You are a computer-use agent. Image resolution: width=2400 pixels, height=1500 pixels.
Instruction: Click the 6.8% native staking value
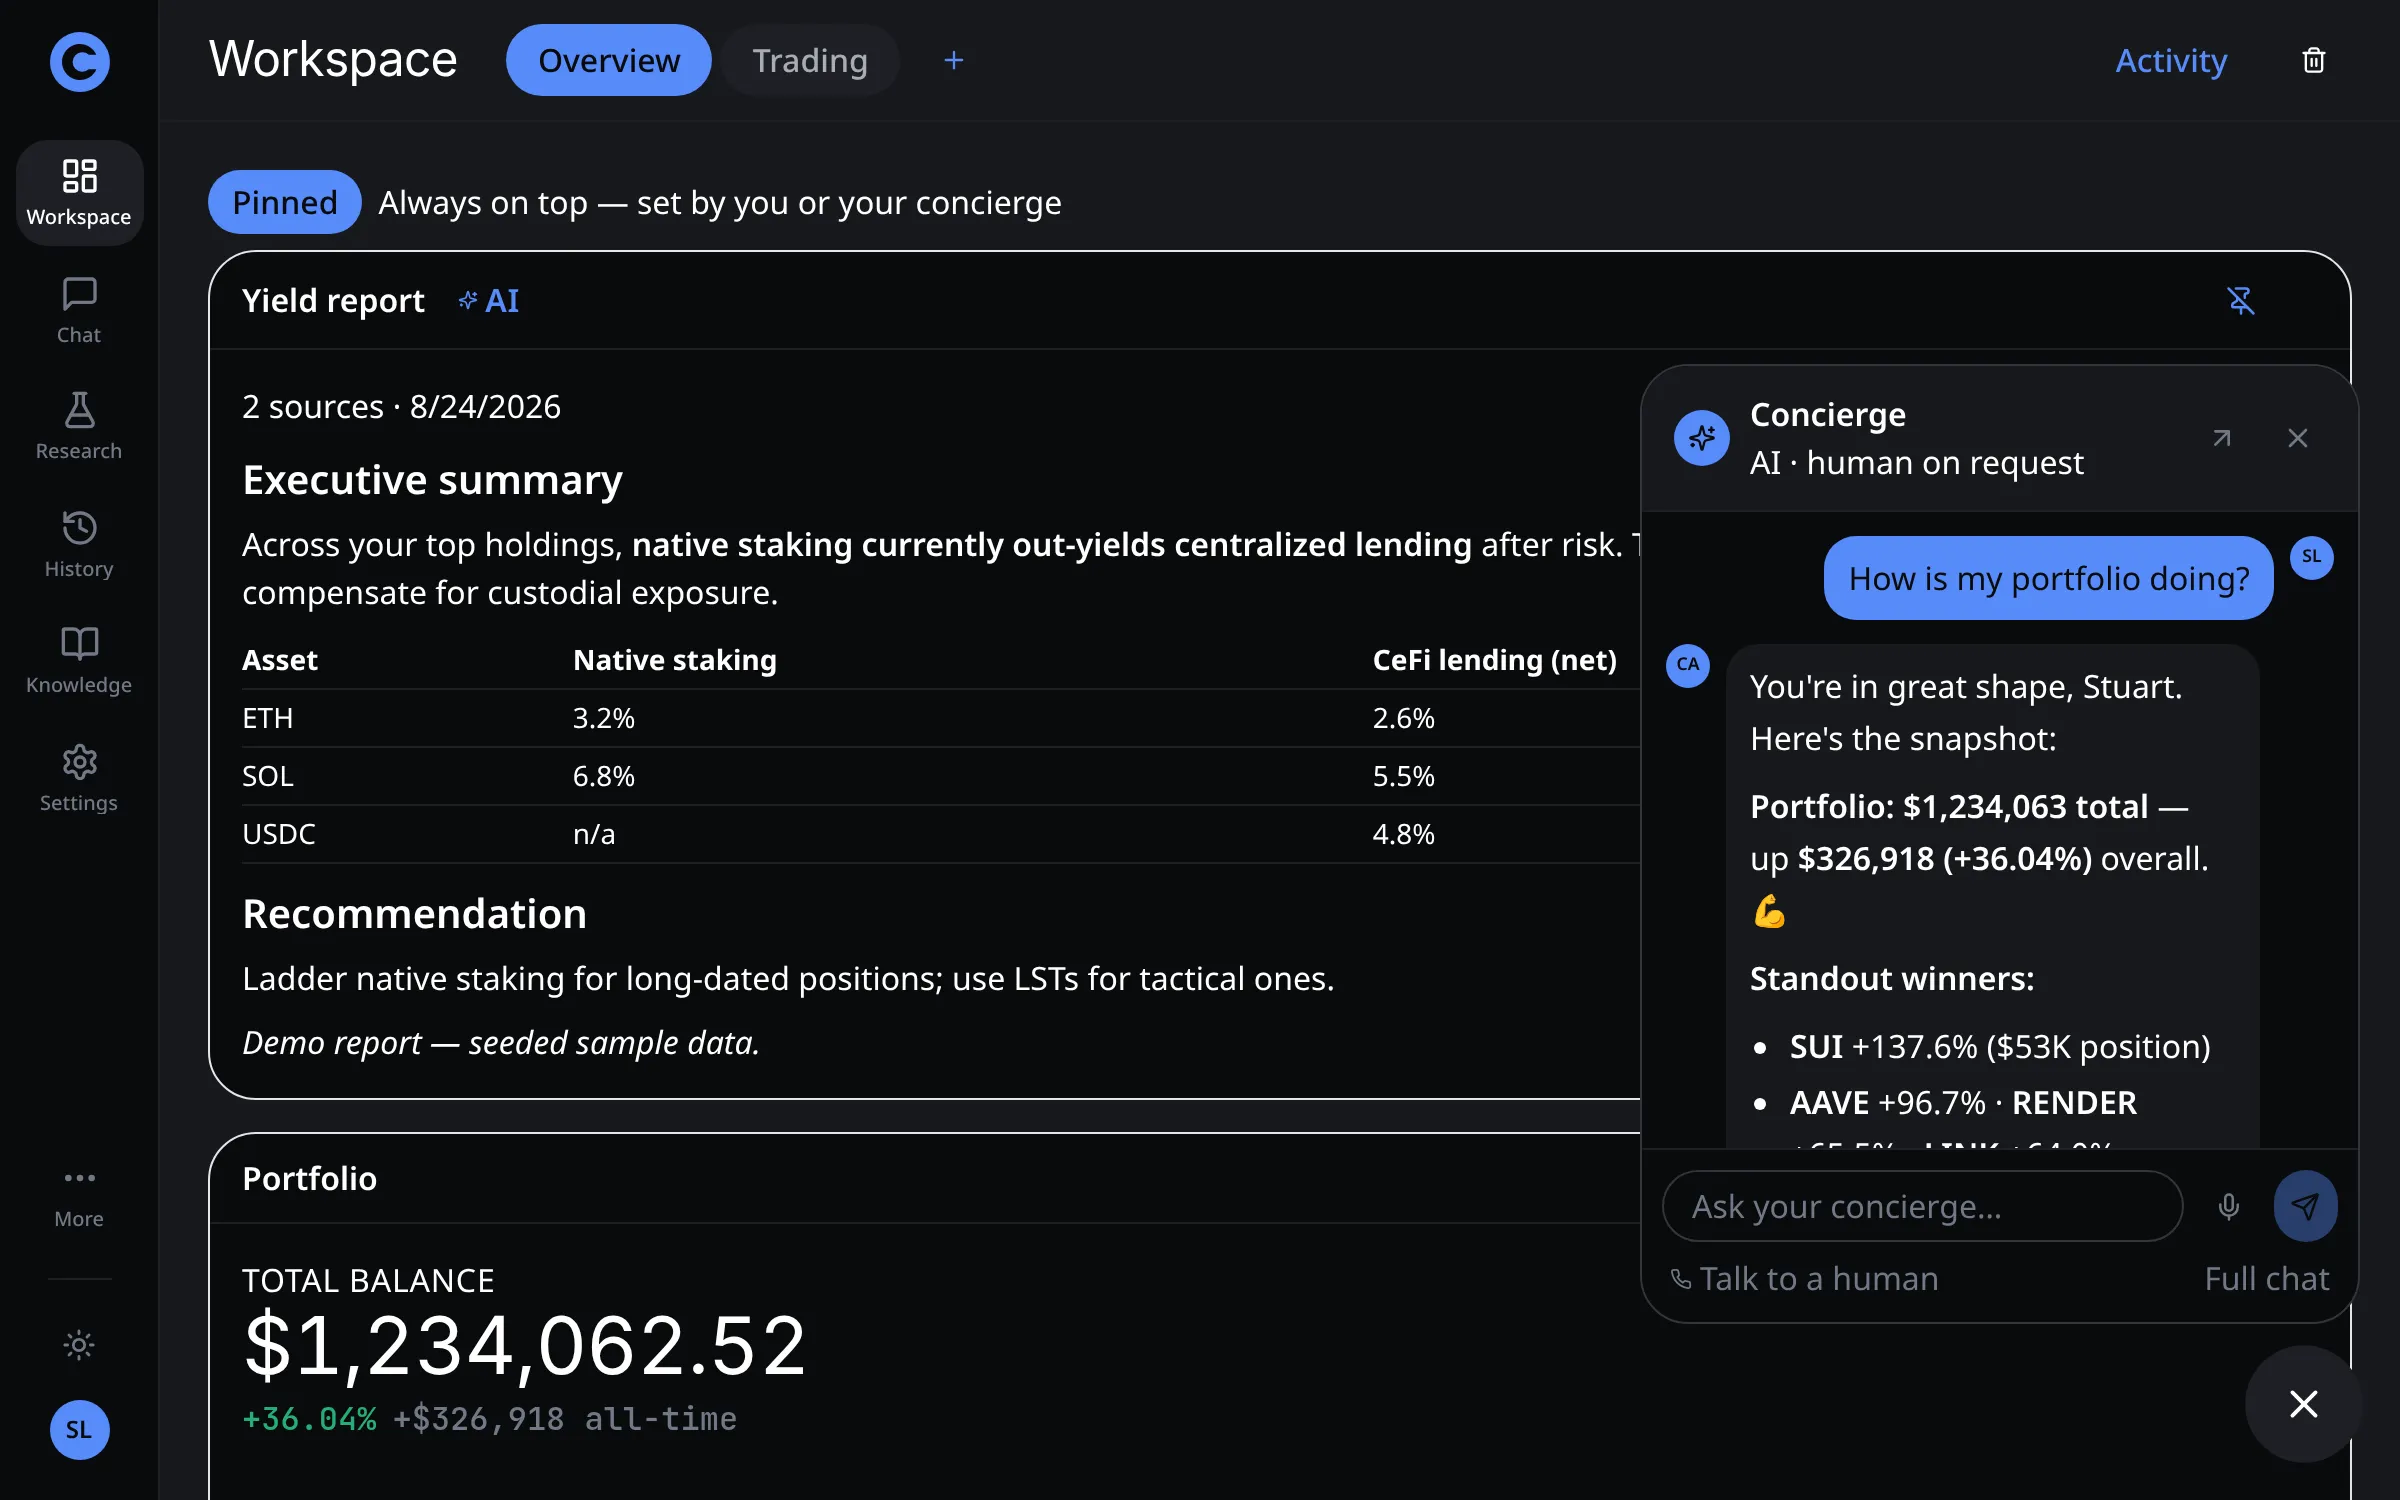[604, 776]
